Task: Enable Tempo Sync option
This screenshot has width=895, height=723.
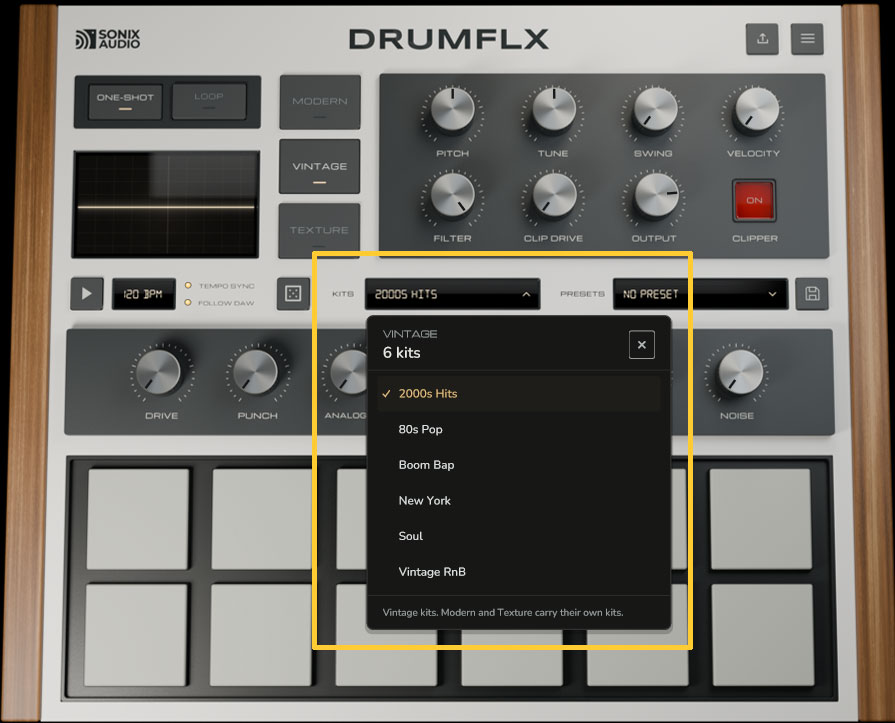Action: click(220, 285)
